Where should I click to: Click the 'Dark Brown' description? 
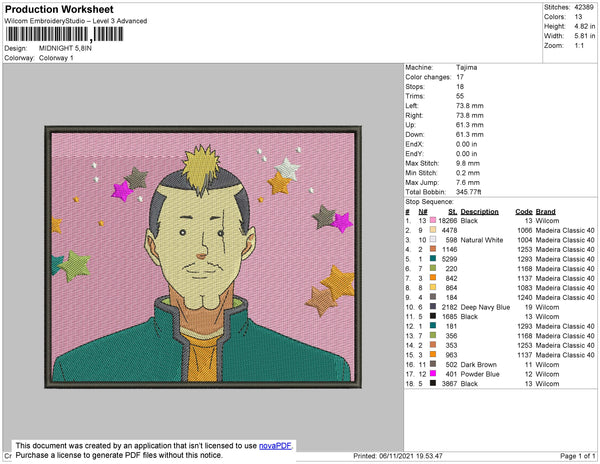pos(478,365)
